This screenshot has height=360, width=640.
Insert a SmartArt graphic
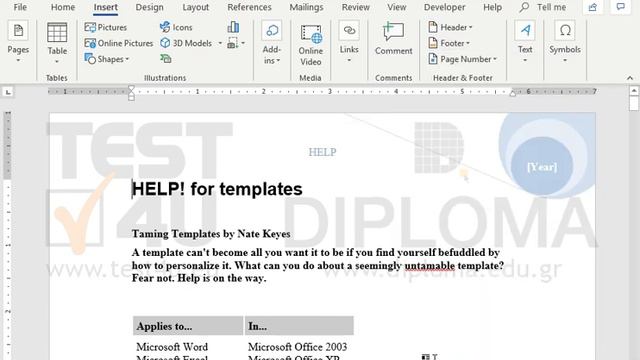pos(165,59)
